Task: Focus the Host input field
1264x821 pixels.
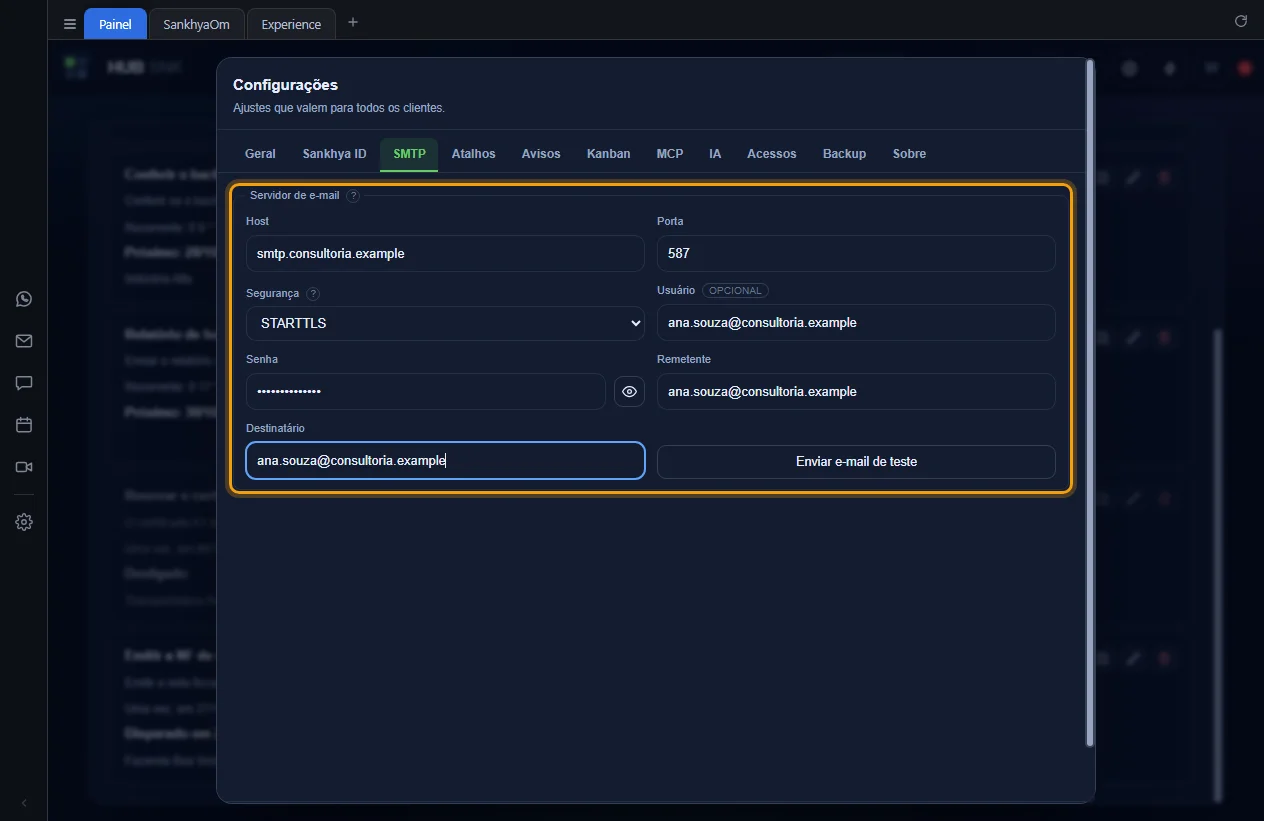Action: 445,254
